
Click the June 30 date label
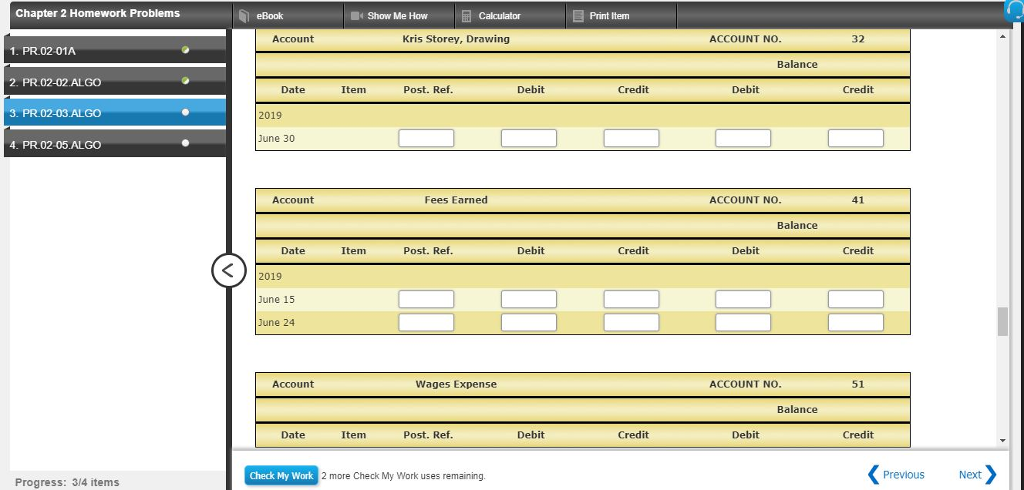point(276,139)
